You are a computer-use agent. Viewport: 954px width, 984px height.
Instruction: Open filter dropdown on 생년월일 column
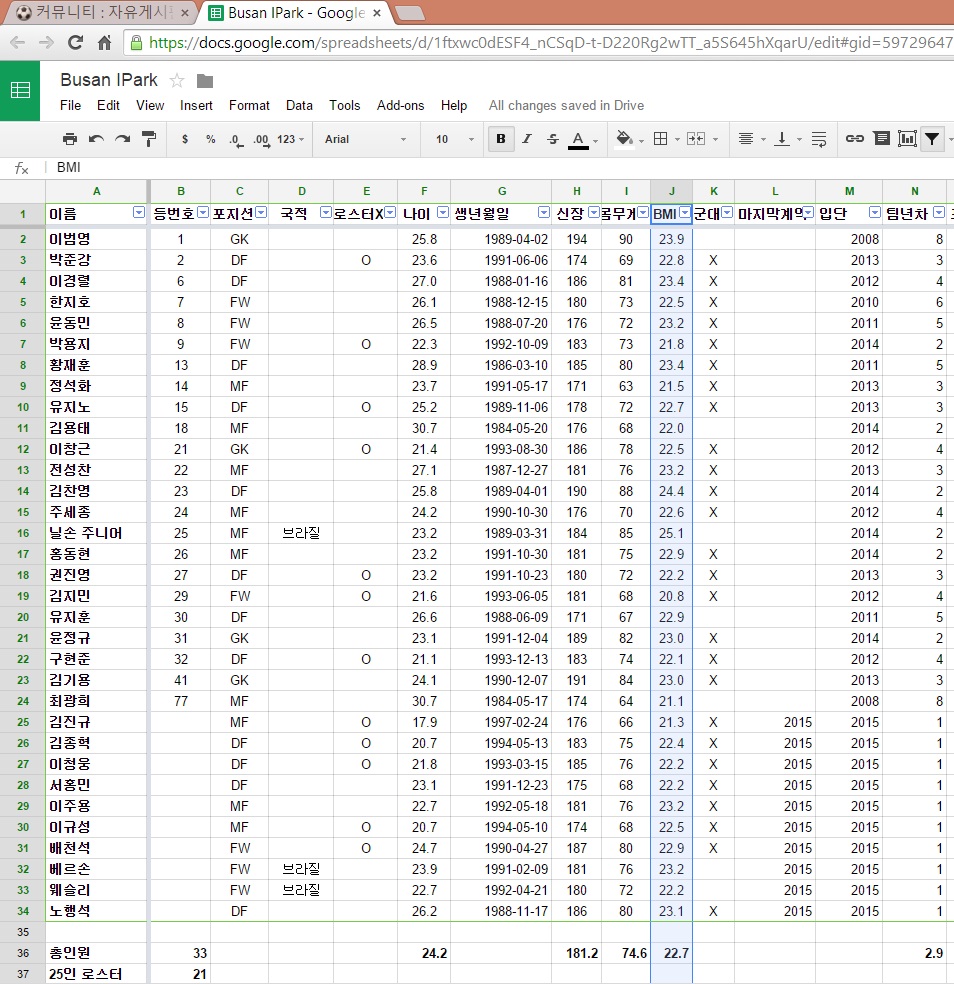coord(544,213)
